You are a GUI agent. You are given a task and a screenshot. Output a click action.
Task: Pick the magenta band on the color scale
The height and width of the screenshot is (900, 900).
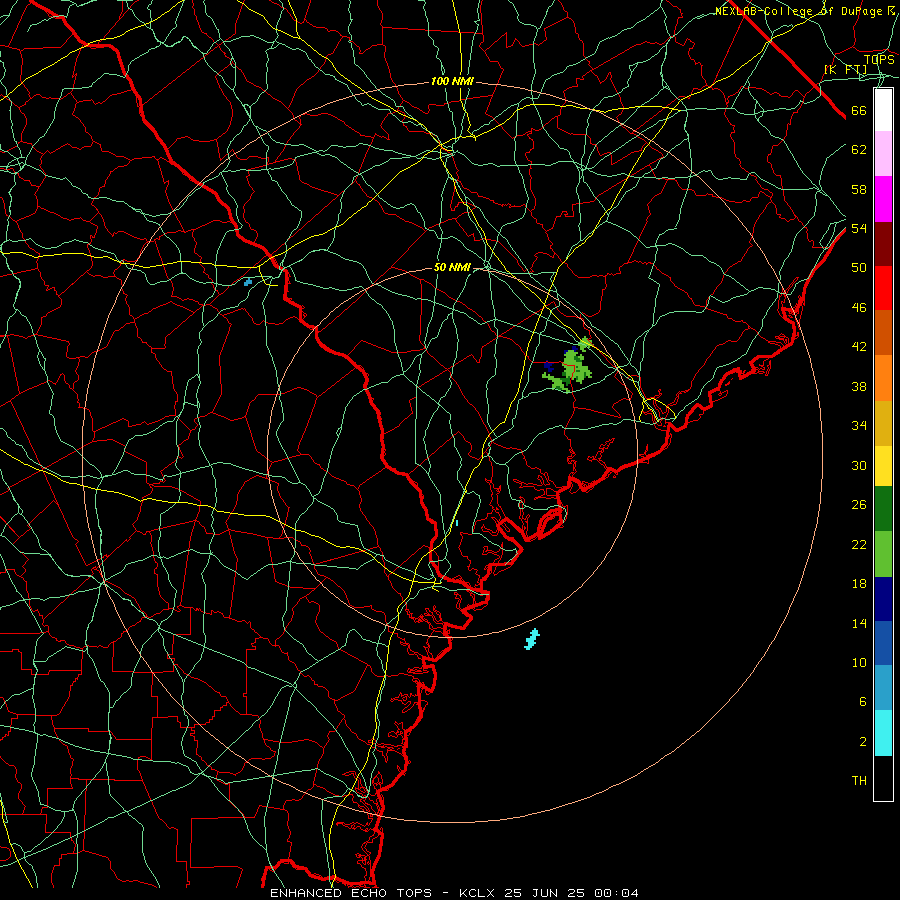(883, 199)
